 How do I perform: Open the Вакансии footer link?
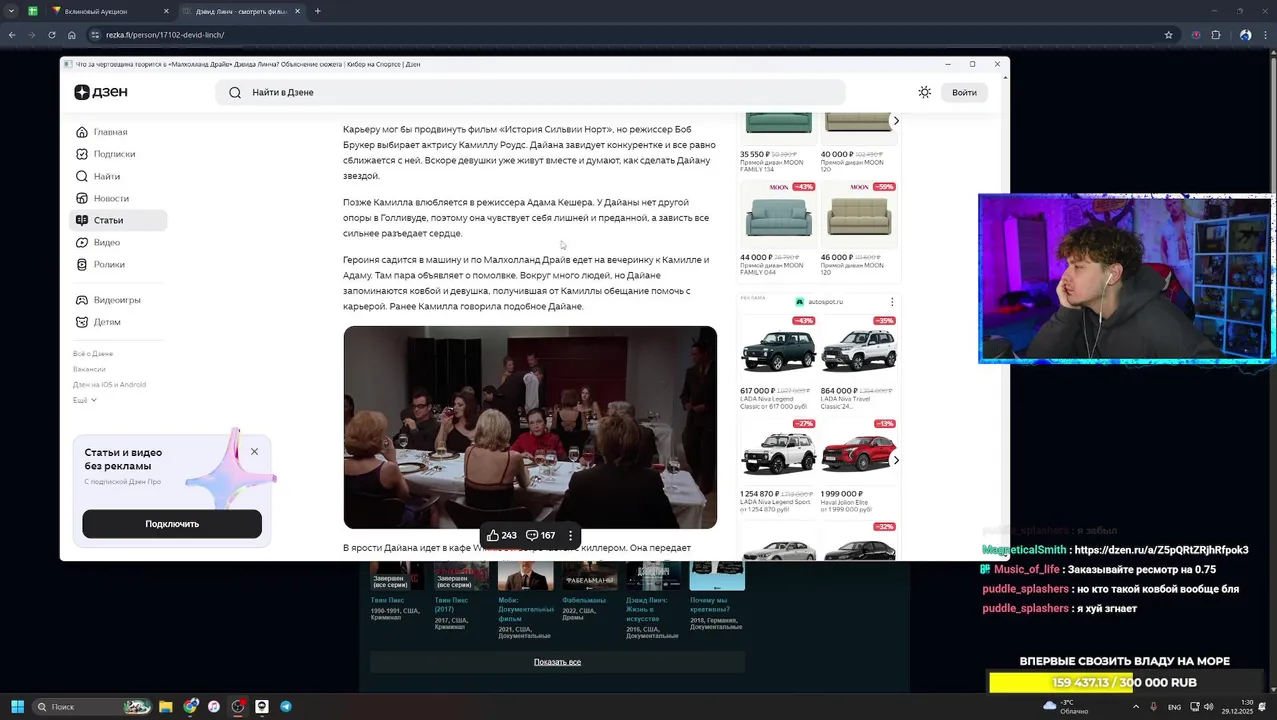click(89, 369)
